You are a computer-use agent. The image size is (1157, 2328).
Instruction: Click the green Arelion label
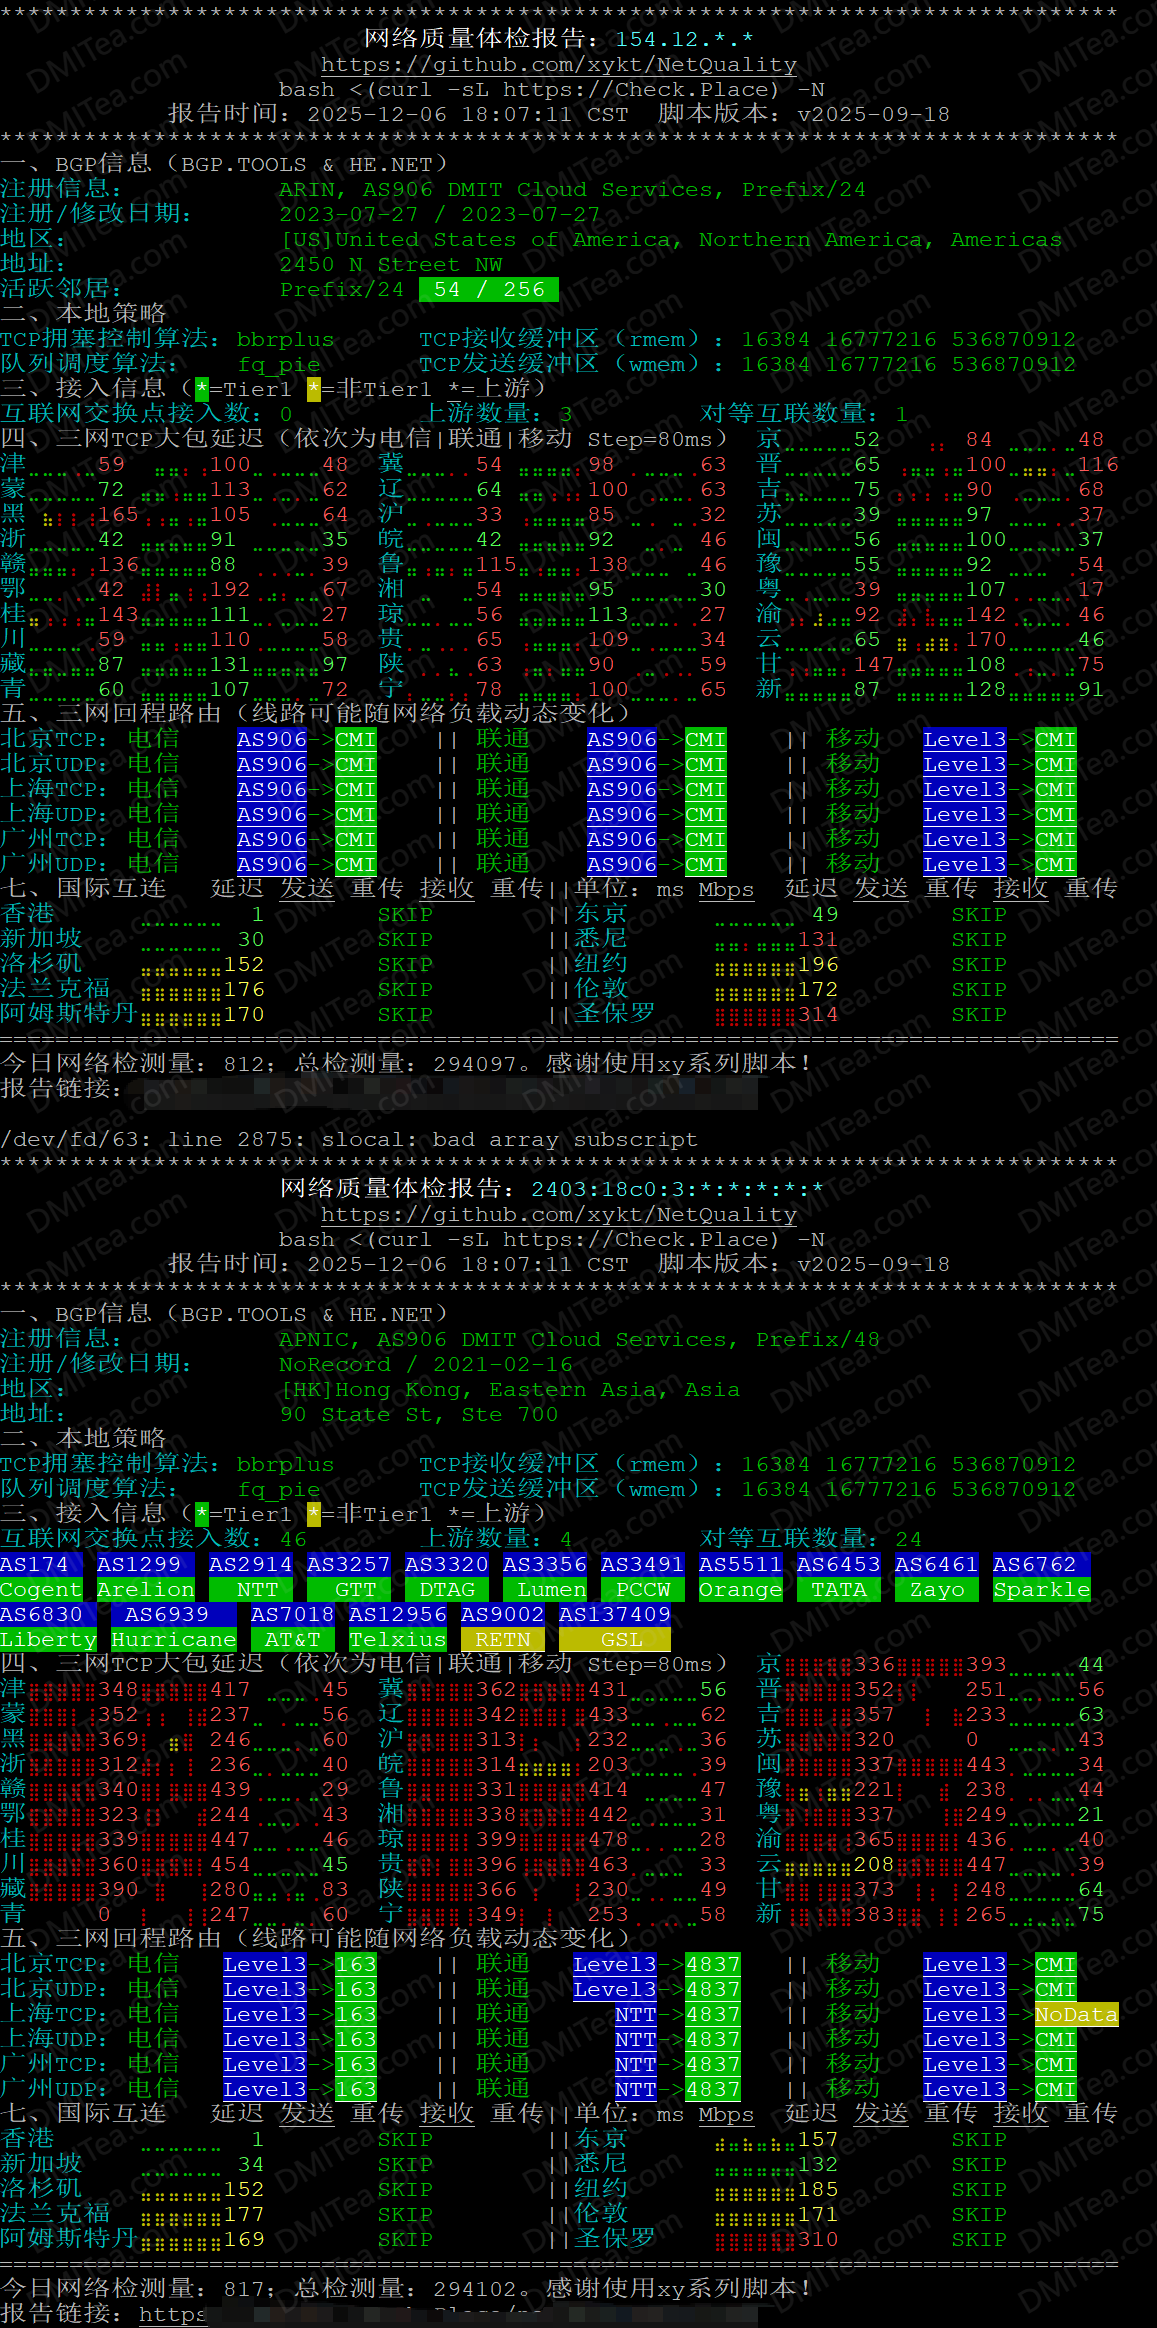[x=146, y=1590]
